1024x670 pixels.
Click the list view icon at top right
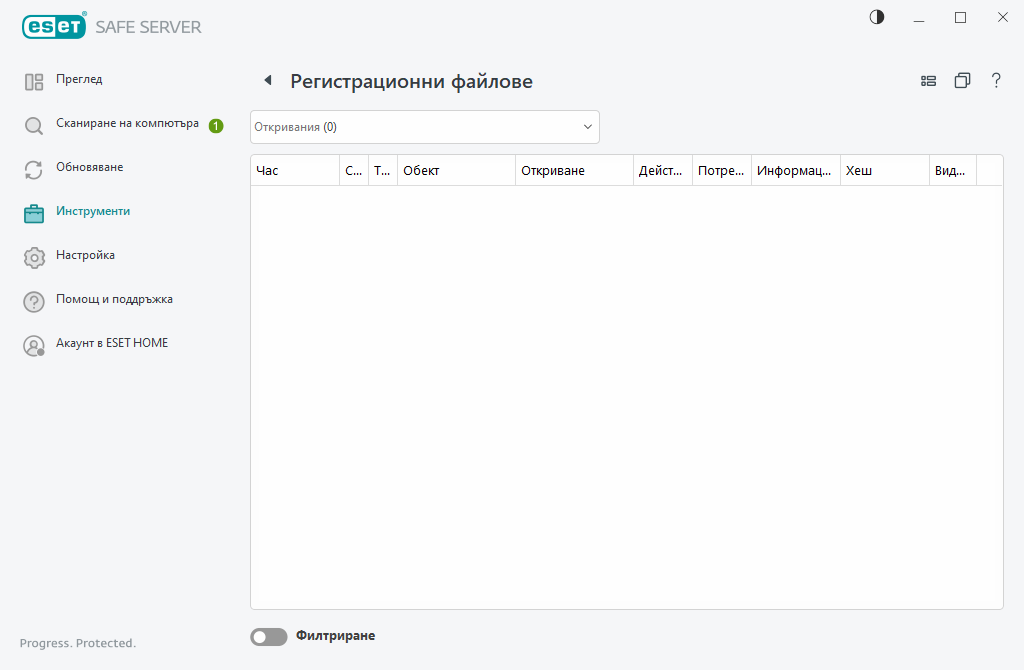[x=928, y=81]
